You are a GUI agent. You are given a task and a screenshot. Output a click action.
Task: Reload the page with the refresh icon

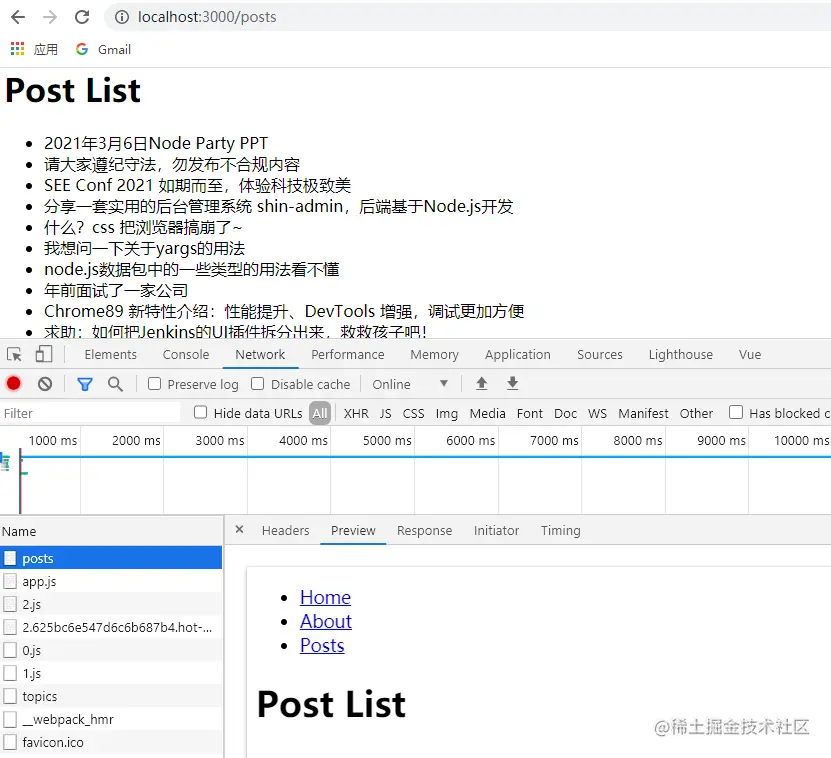tap(82, 17)
